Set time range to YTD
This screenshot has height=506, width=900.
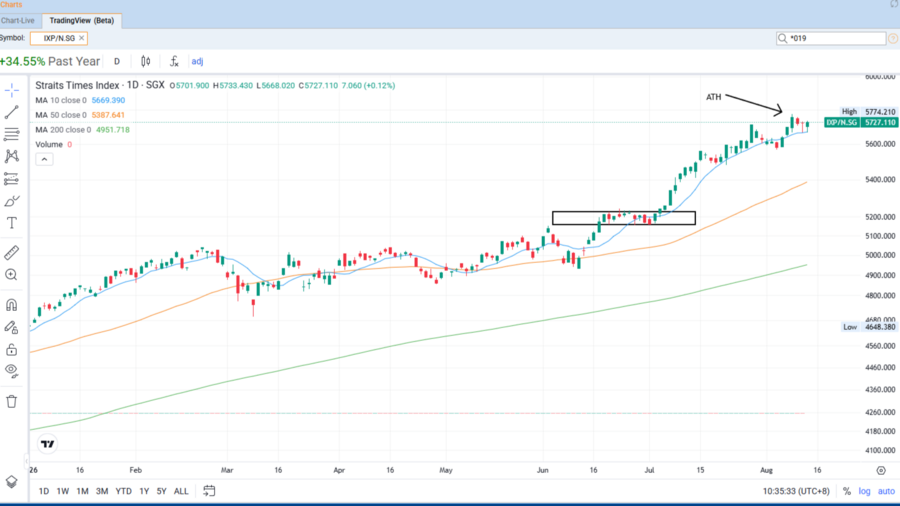(123, 491)
